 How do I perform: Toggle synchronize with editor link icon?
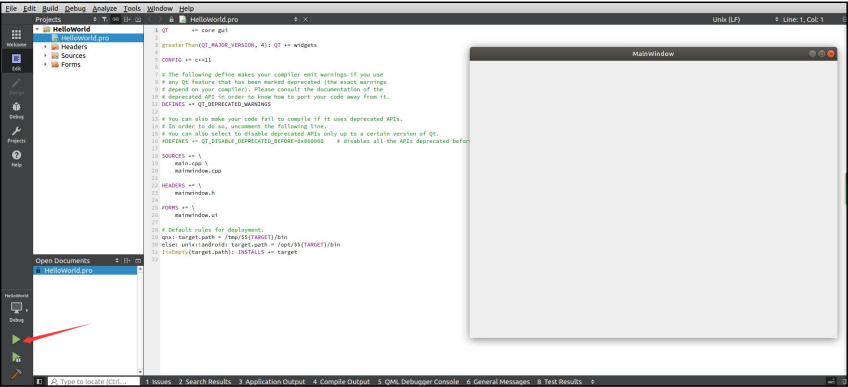(x=116, y=19)
